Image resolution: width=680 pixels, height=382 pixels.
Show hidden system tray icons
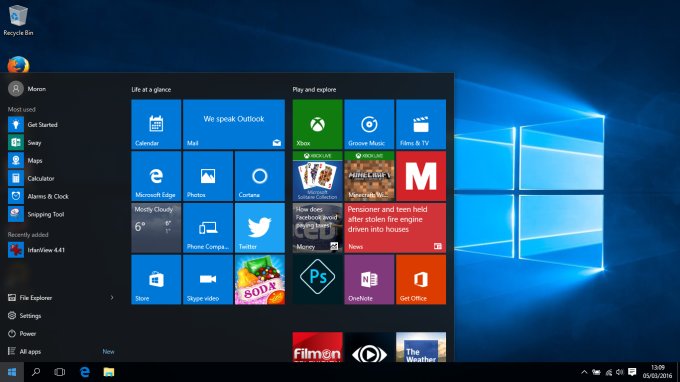[584, 372]
